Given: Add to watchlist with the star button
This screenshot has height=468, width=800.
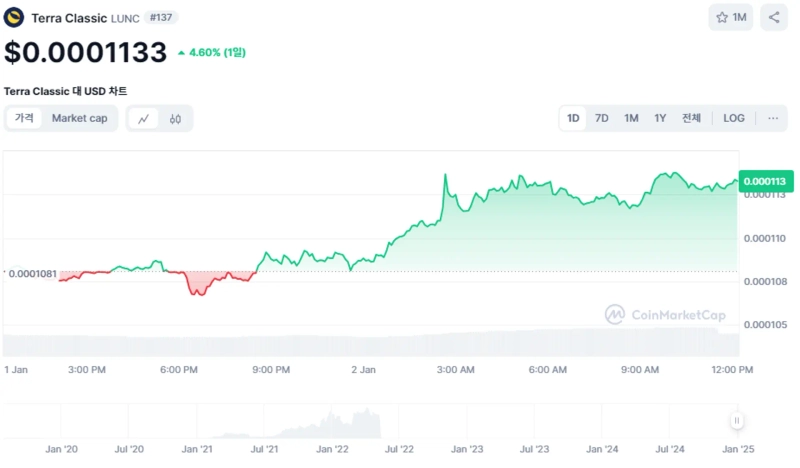Looking at the screenshot, I should [x=730, y=17].
